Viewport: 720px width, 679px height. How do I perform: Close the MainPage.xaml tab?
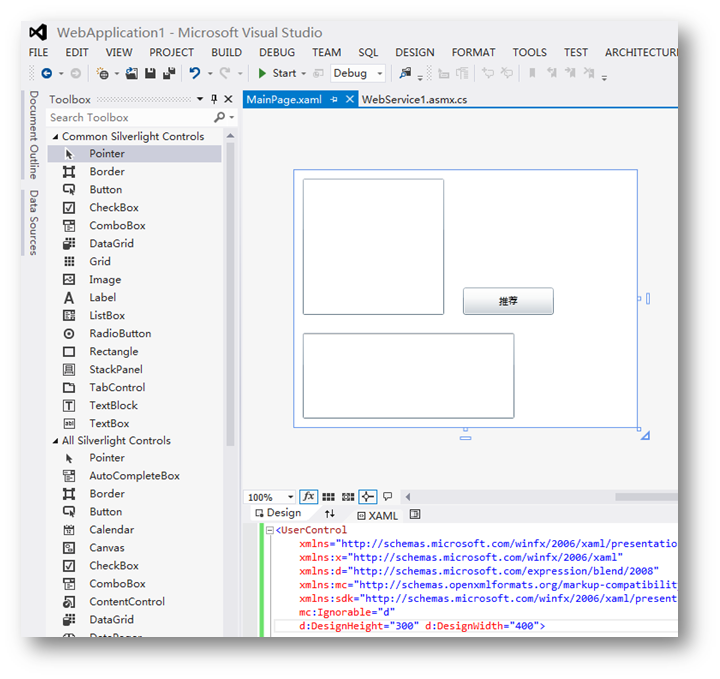tap(350, 99)
